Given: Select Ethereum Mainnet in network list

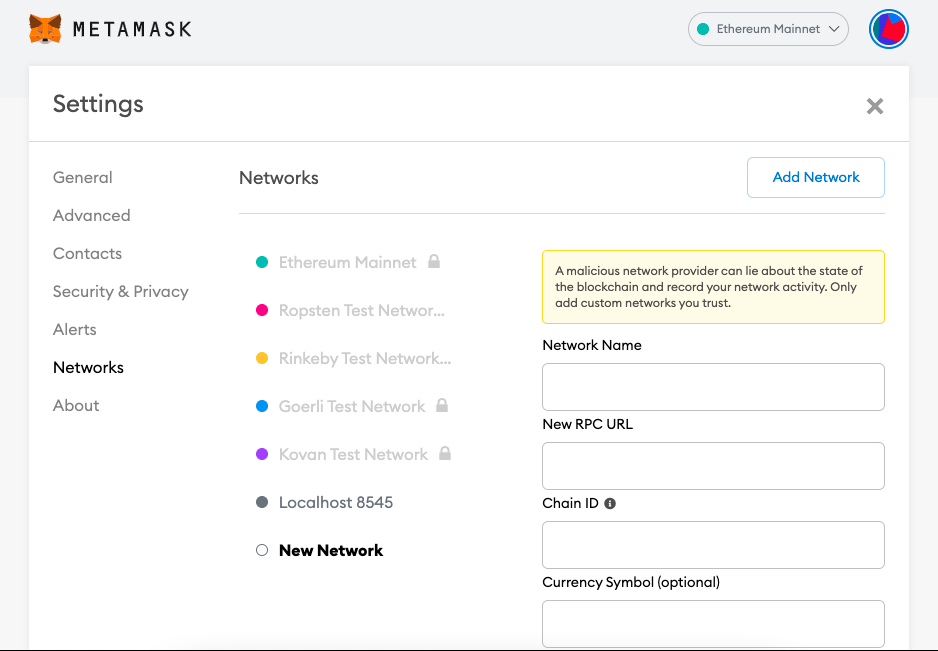Looking at the screenshot, I should click(x=347, y=262).
